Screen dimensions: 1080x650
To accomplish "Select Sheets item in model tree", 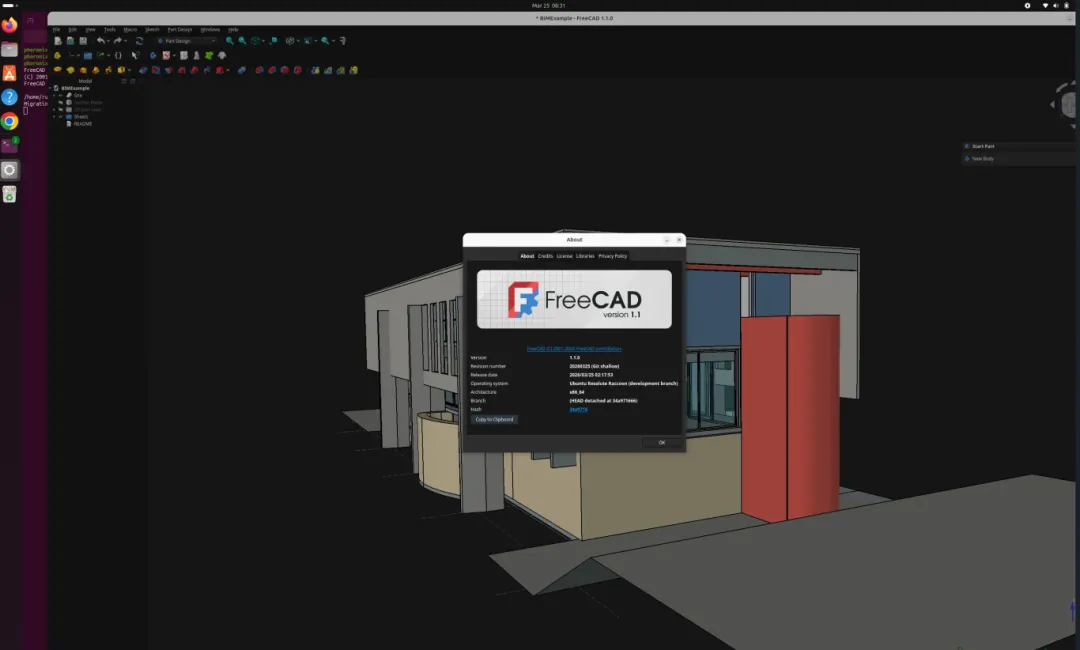I will (x=81, y=117).
